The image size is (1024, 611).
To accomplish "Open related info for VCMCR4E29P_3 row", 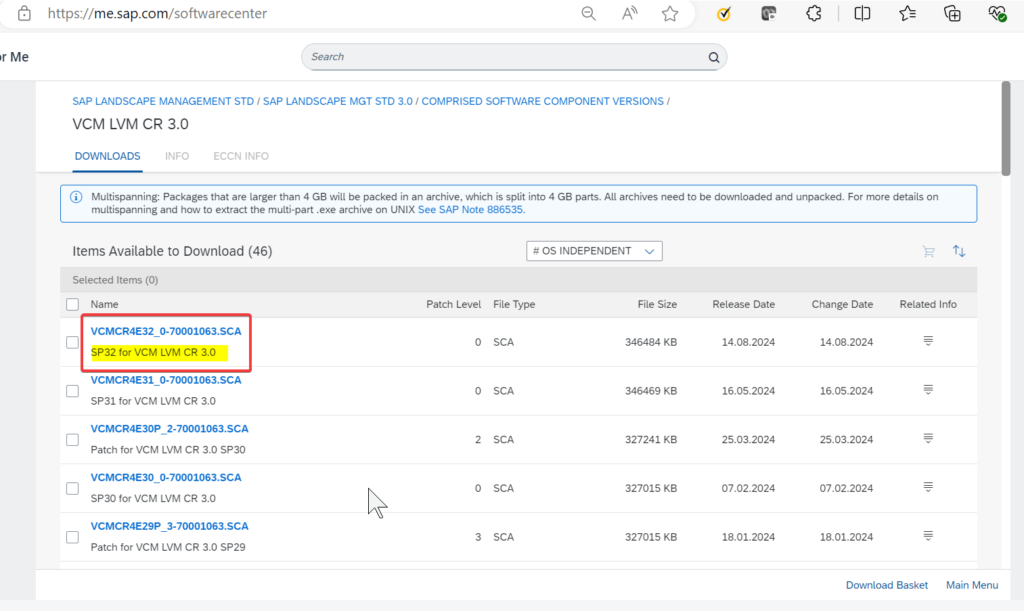I will pos(928,536).
